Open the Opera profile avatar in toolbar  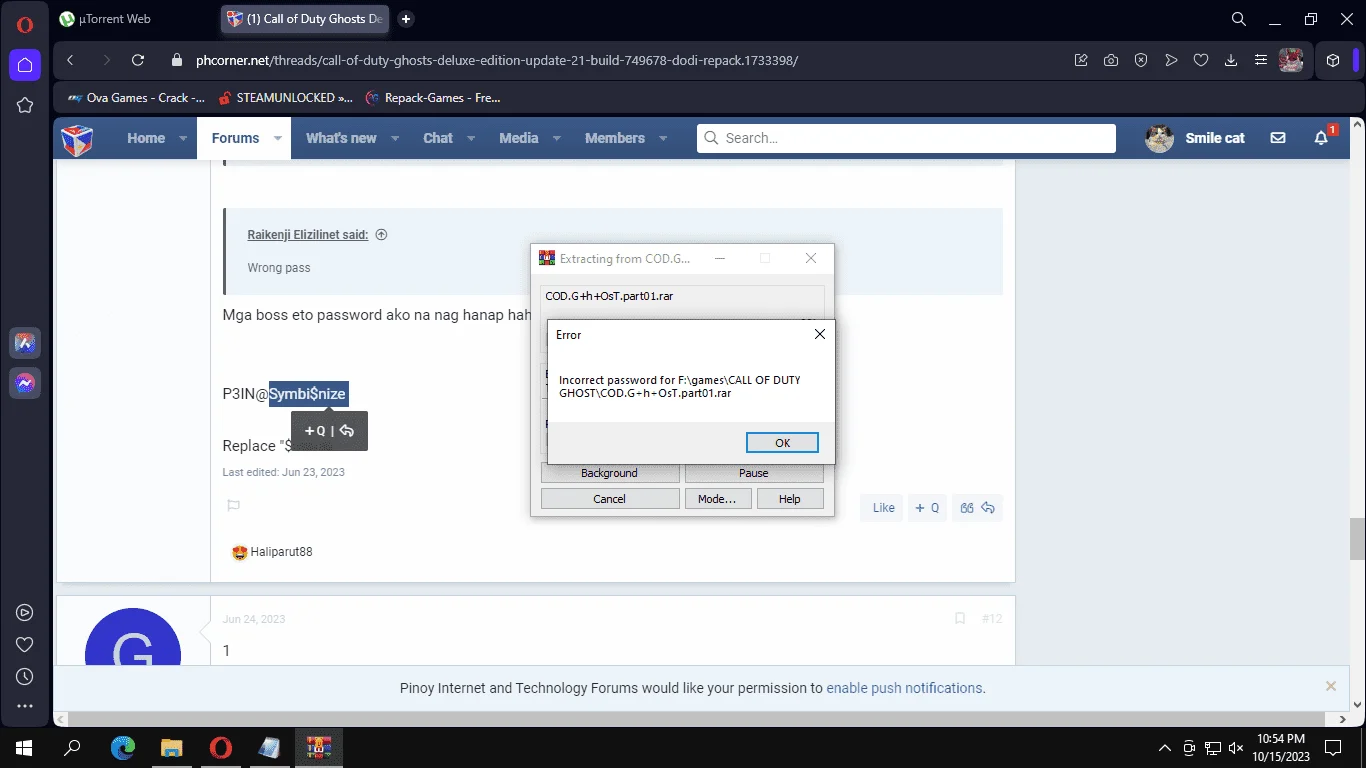click(1291, 60)
